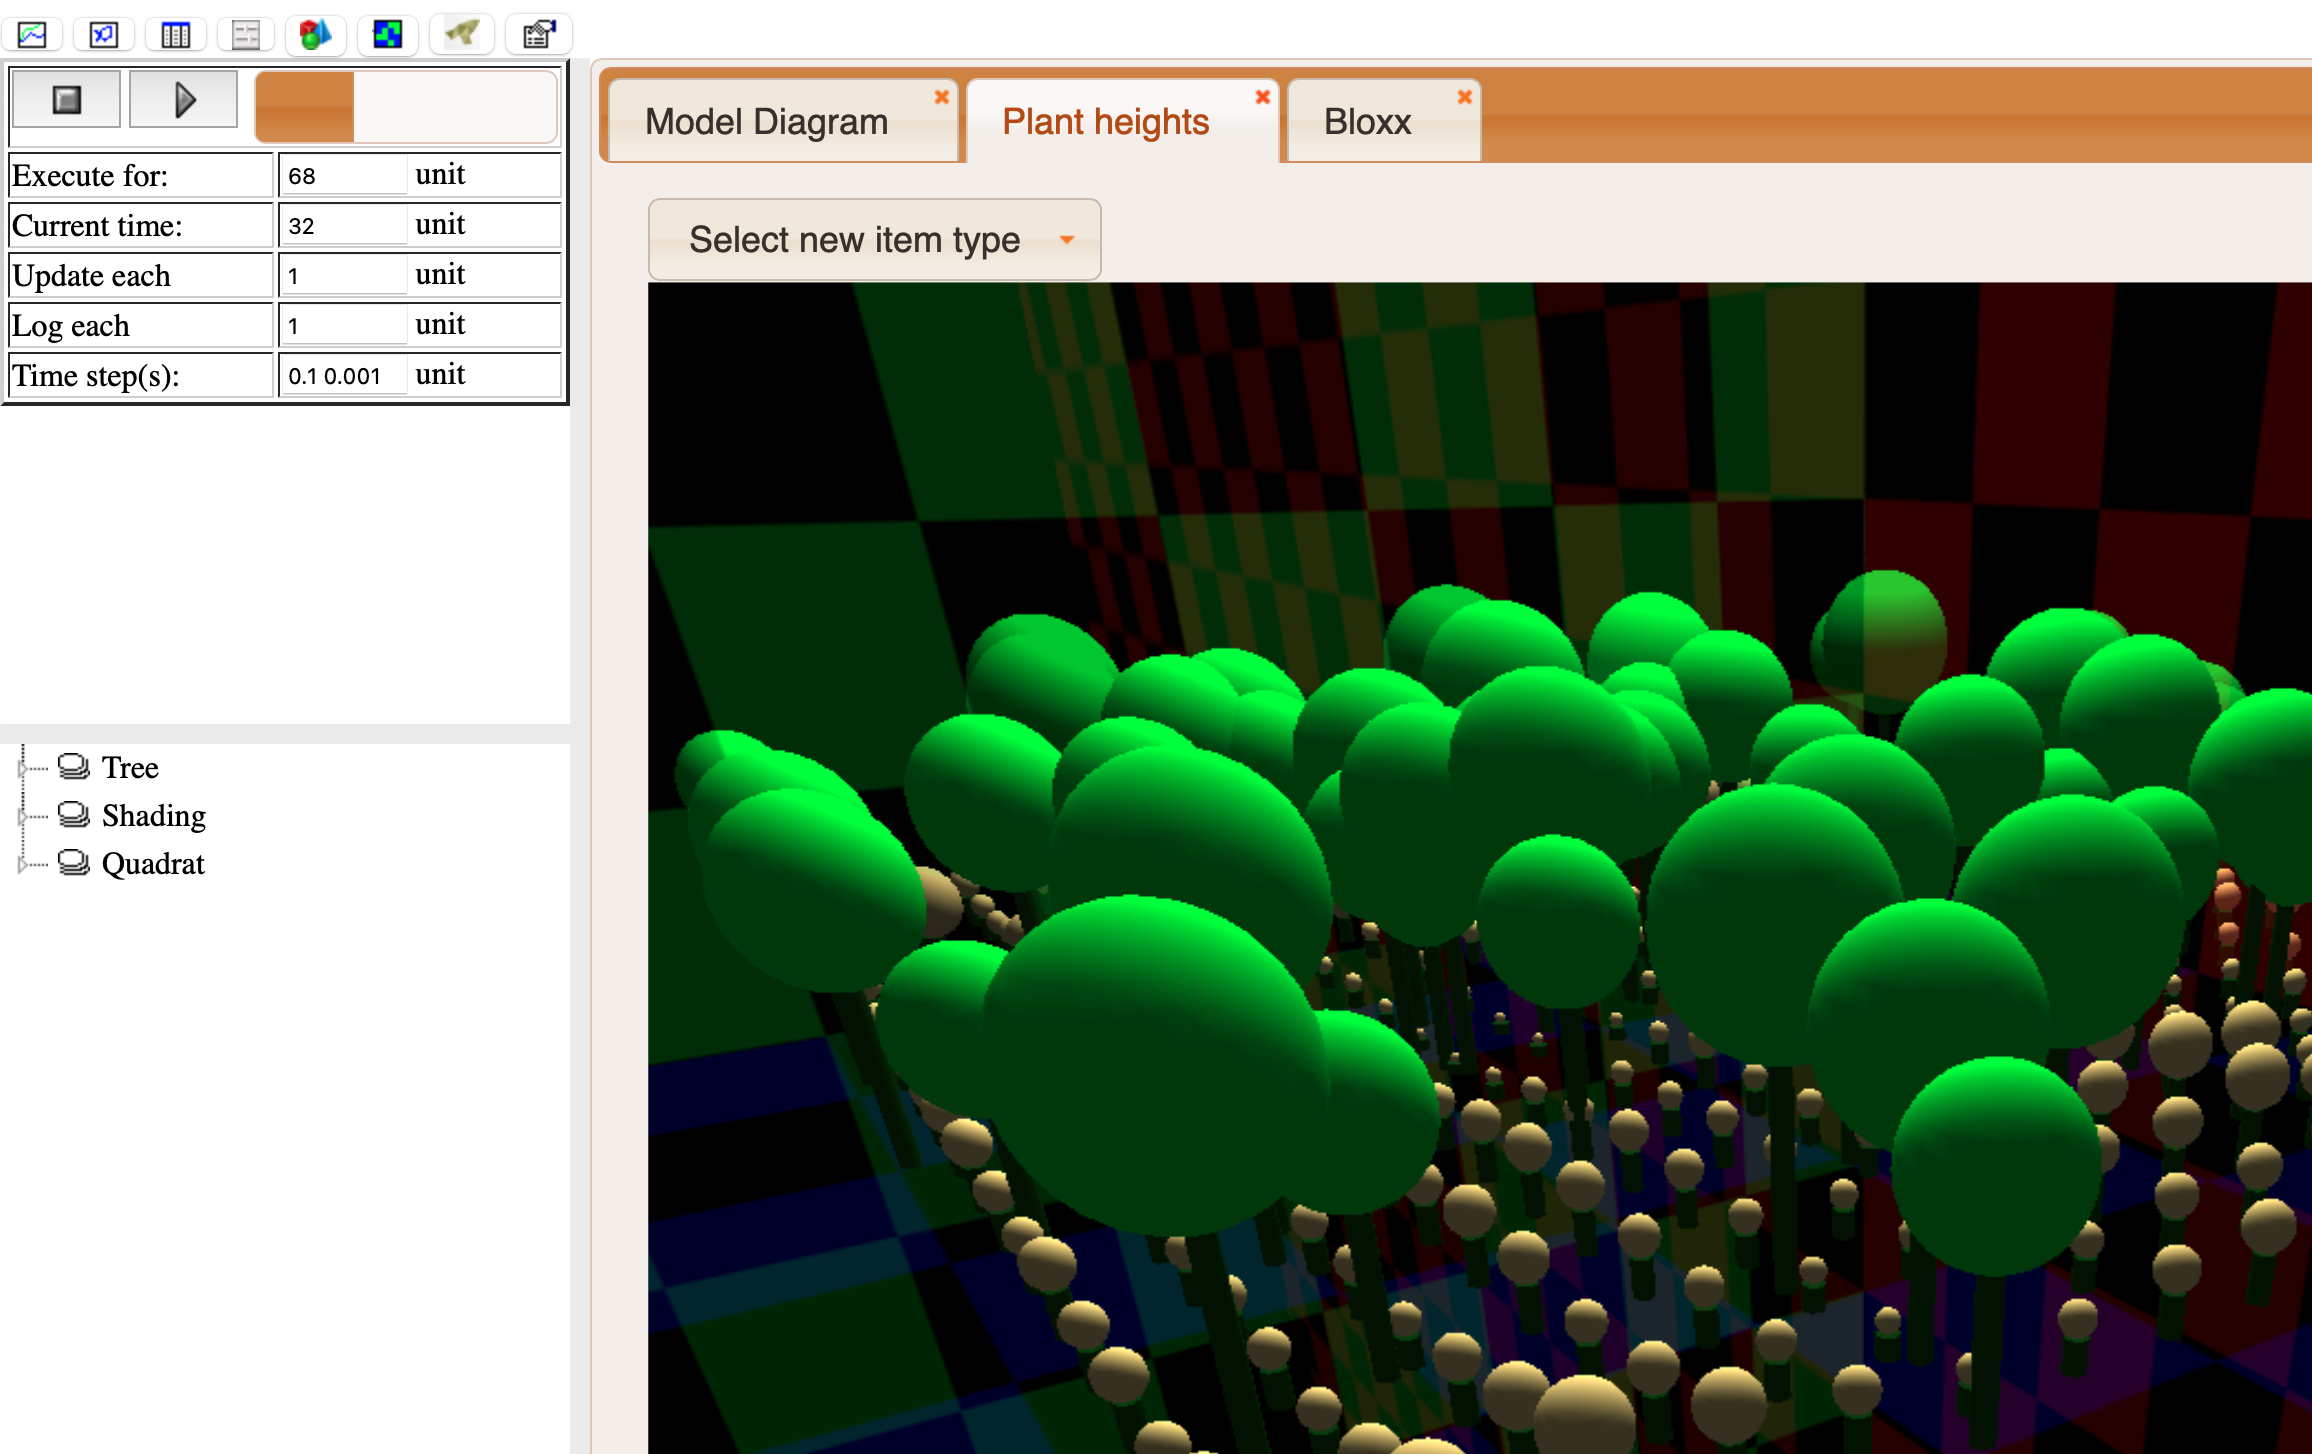This screenshot has width=2312, height=1454.
Task: Select the Tree item in model tree
Action: click(130, 768)
